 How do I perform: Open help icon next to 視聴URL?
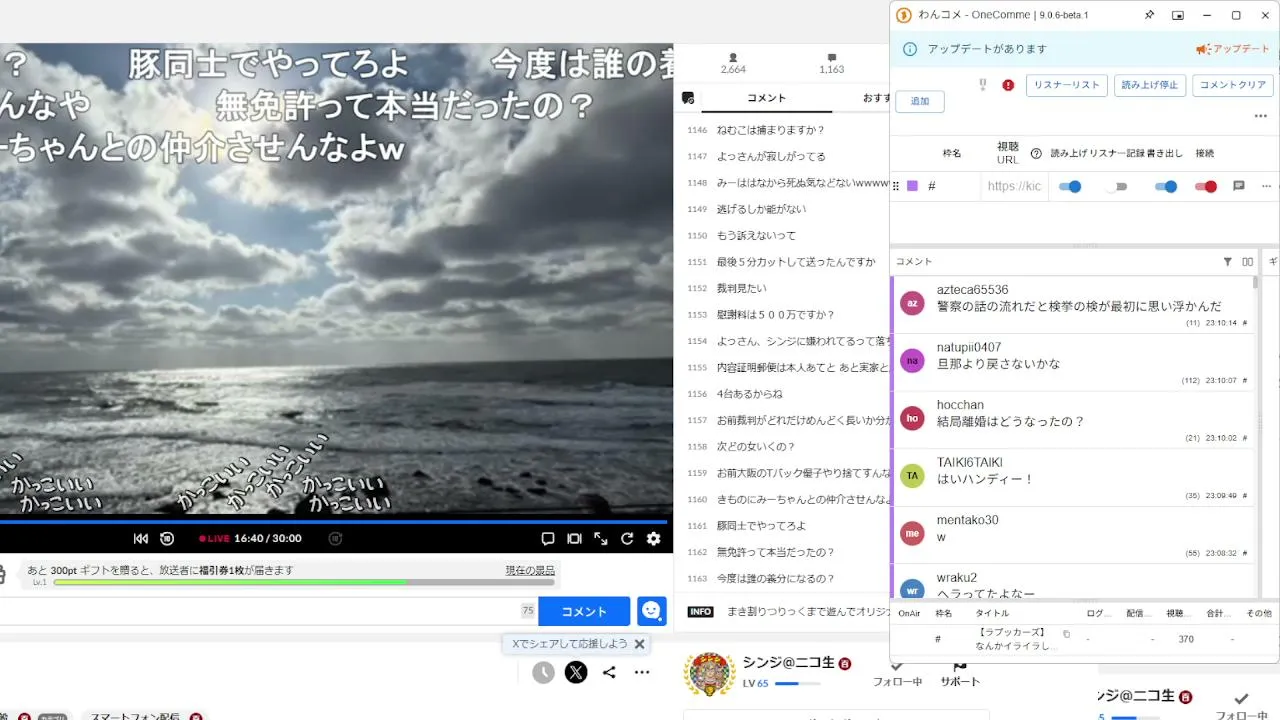point(1036,153)
